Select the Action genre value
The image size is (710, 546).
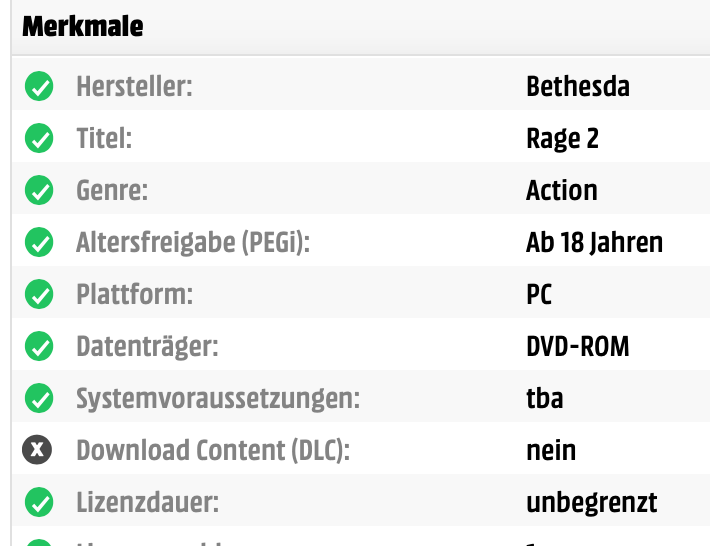point(561,190)
